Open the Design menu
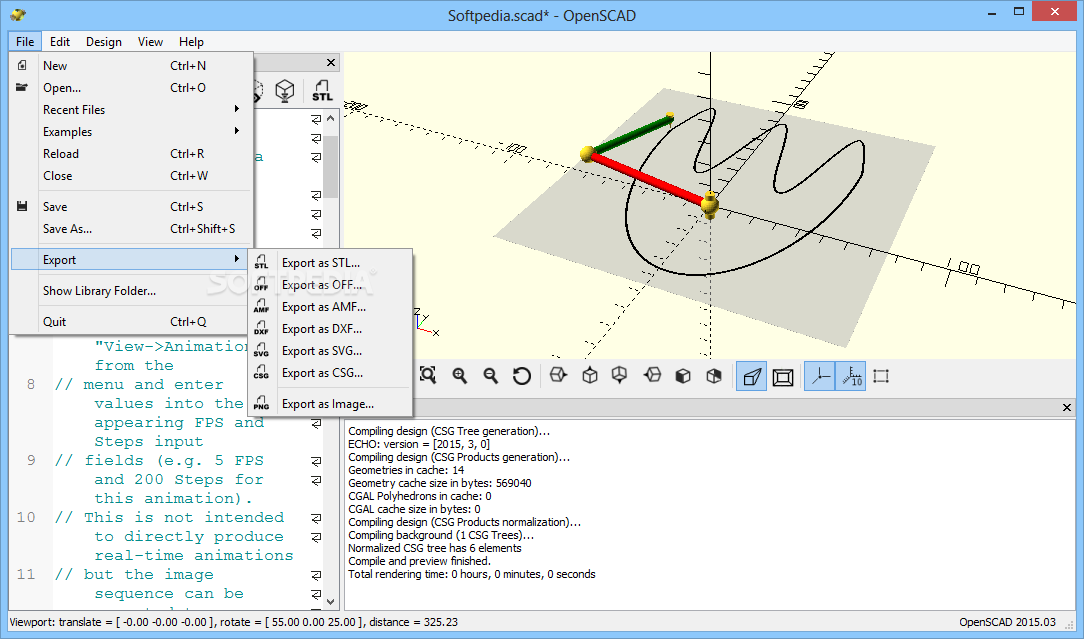1084x639 pixels. (x=104, y=41)
